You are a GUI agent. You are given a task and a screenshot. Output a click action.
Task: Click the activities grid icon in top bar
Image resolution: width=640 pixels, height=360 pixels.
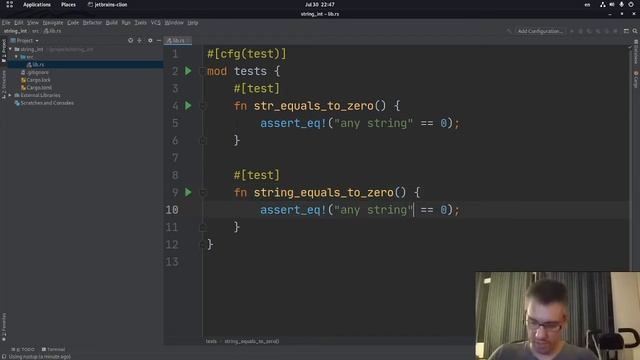pyautogui.click(x=9, y=4)
